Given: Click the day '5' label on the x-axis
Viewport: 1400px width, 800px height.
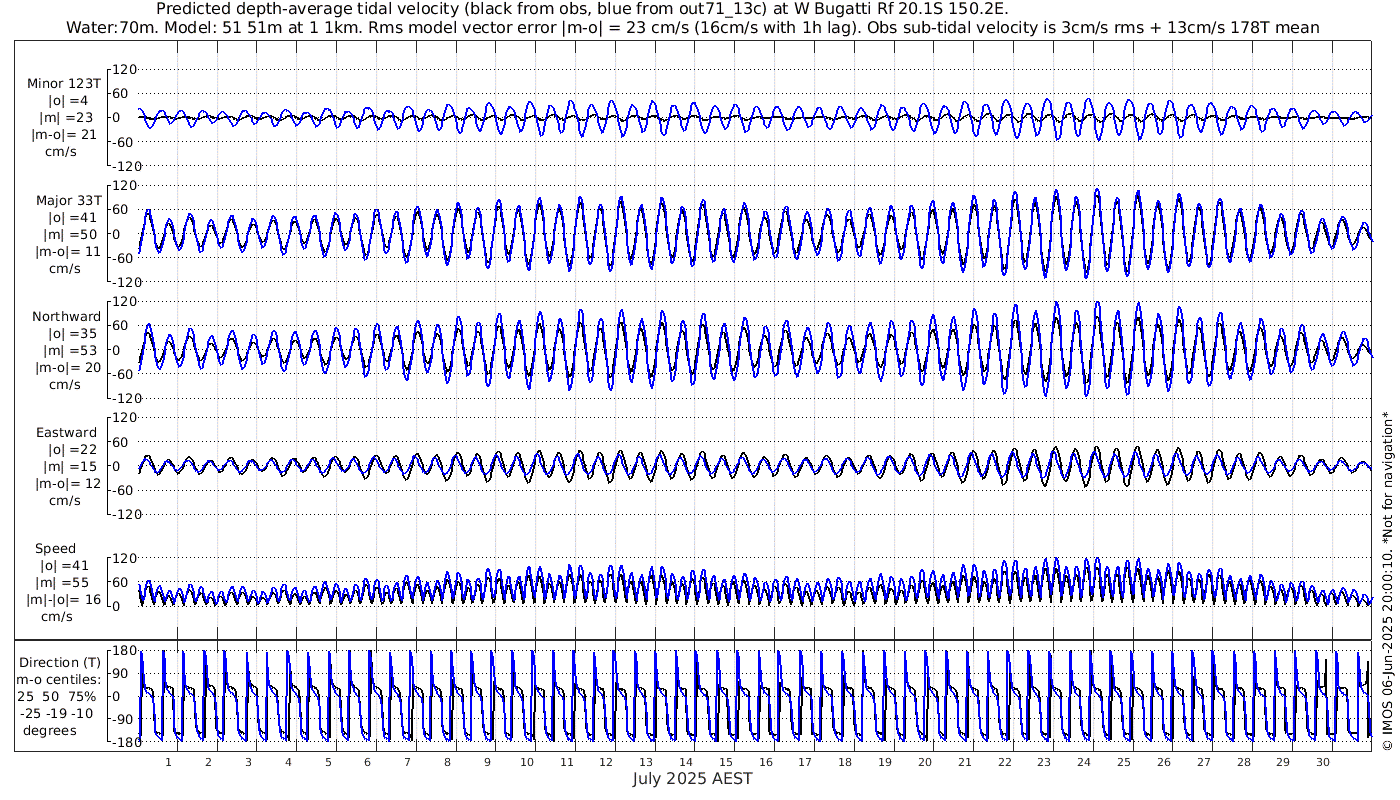Looking at the screenshot, I should pyautogui.click(x=327, y=762).
